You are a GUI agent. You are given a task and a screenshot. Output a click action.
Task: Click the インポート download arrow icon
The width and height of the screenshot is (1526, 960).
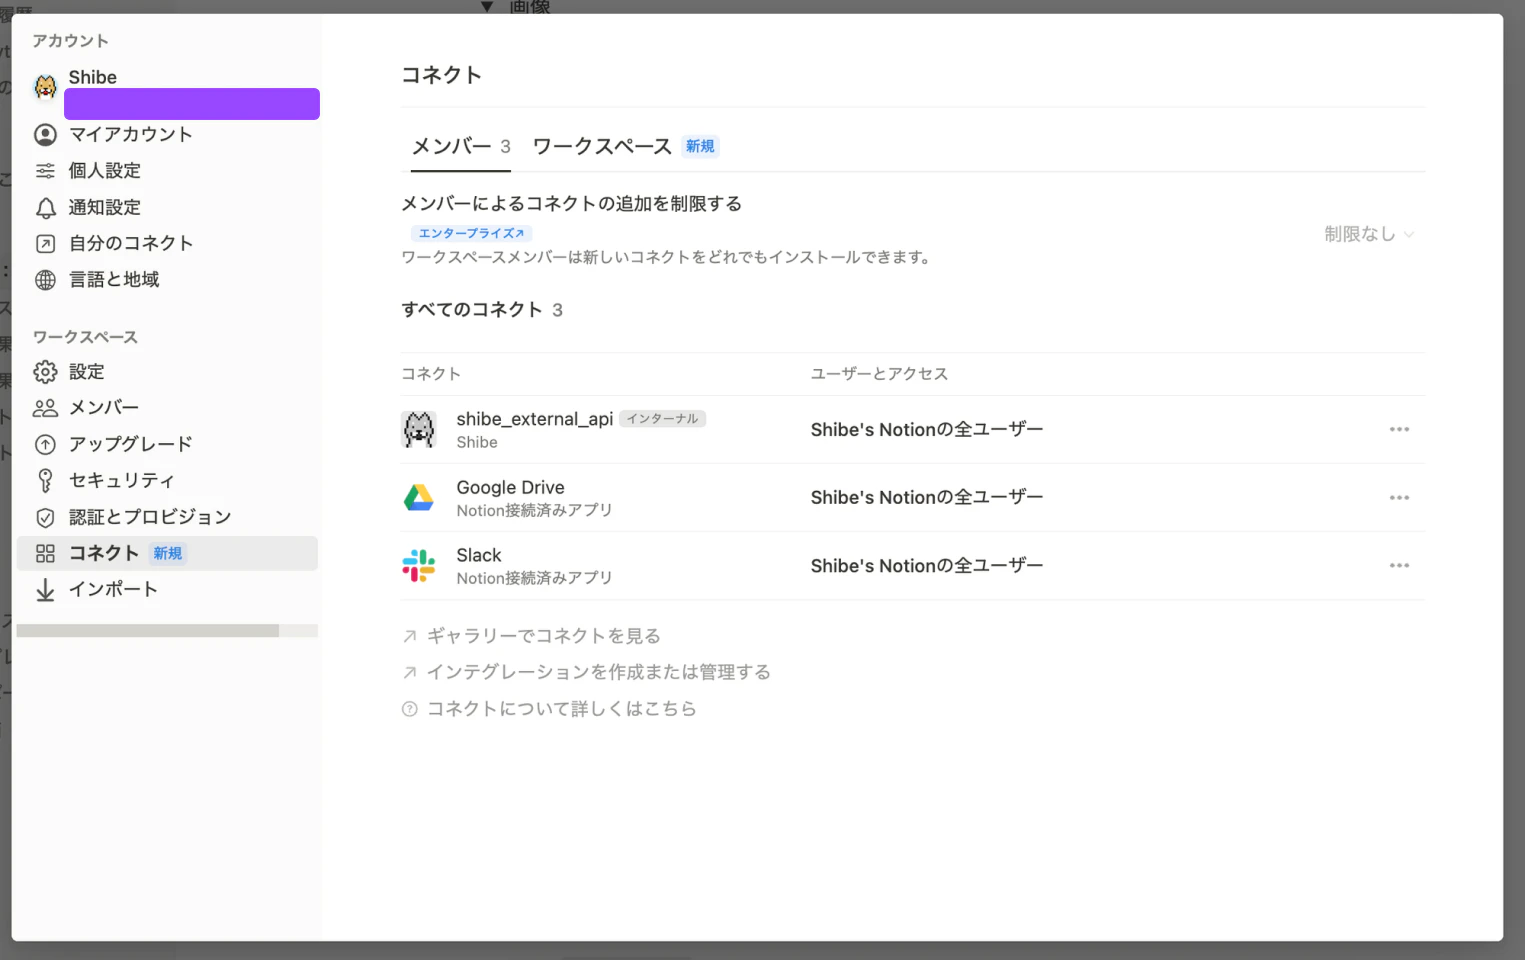click(x=45, y=590)
